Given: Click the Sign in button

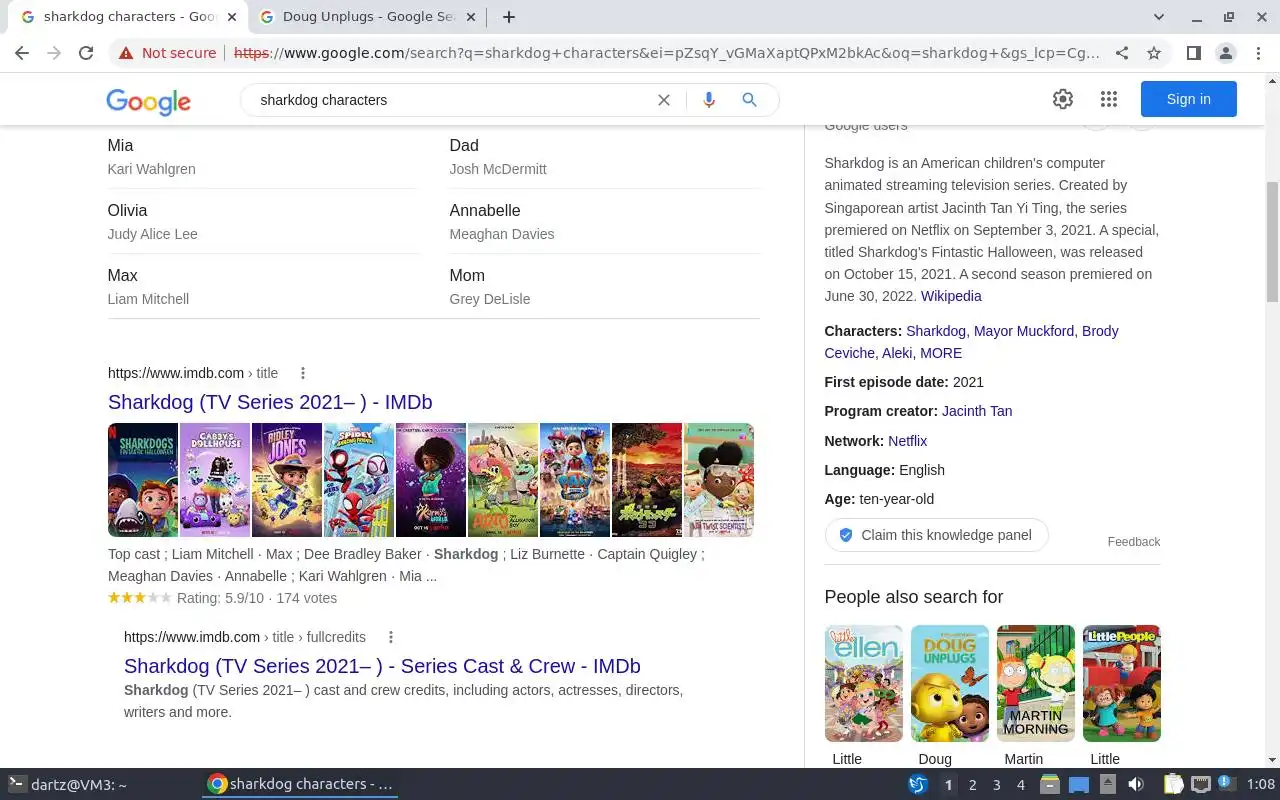Looking at the screenshot, I should [1188, 99].
